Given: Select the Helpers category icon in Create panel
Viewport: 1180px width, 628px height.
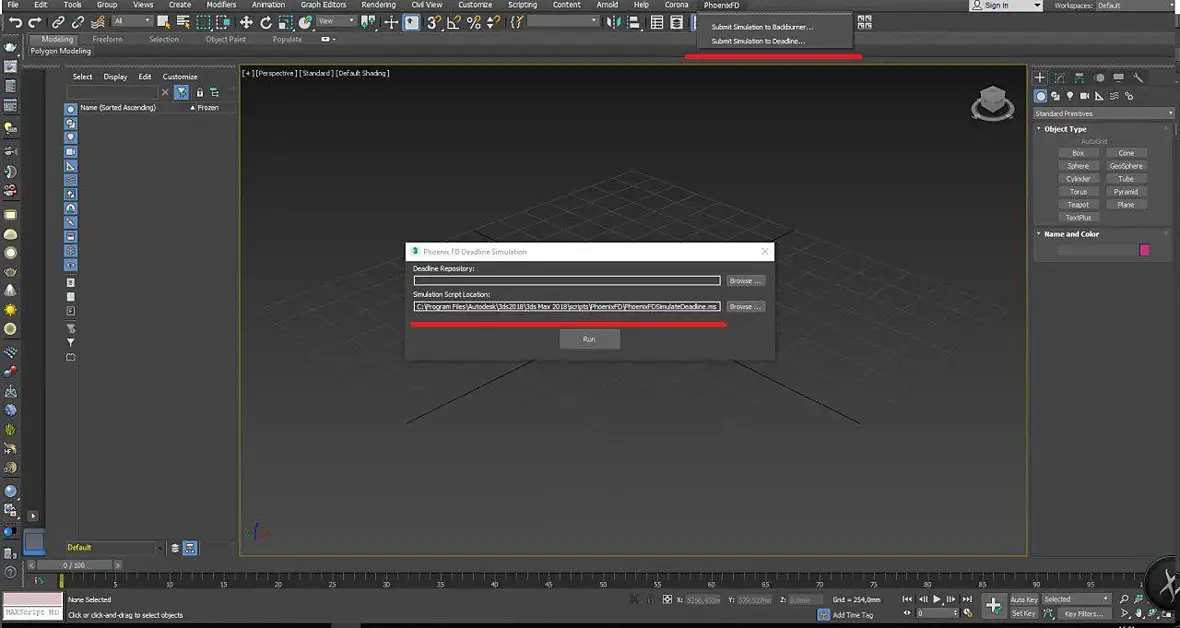Looking at the screenshot, I should 1099,96.
